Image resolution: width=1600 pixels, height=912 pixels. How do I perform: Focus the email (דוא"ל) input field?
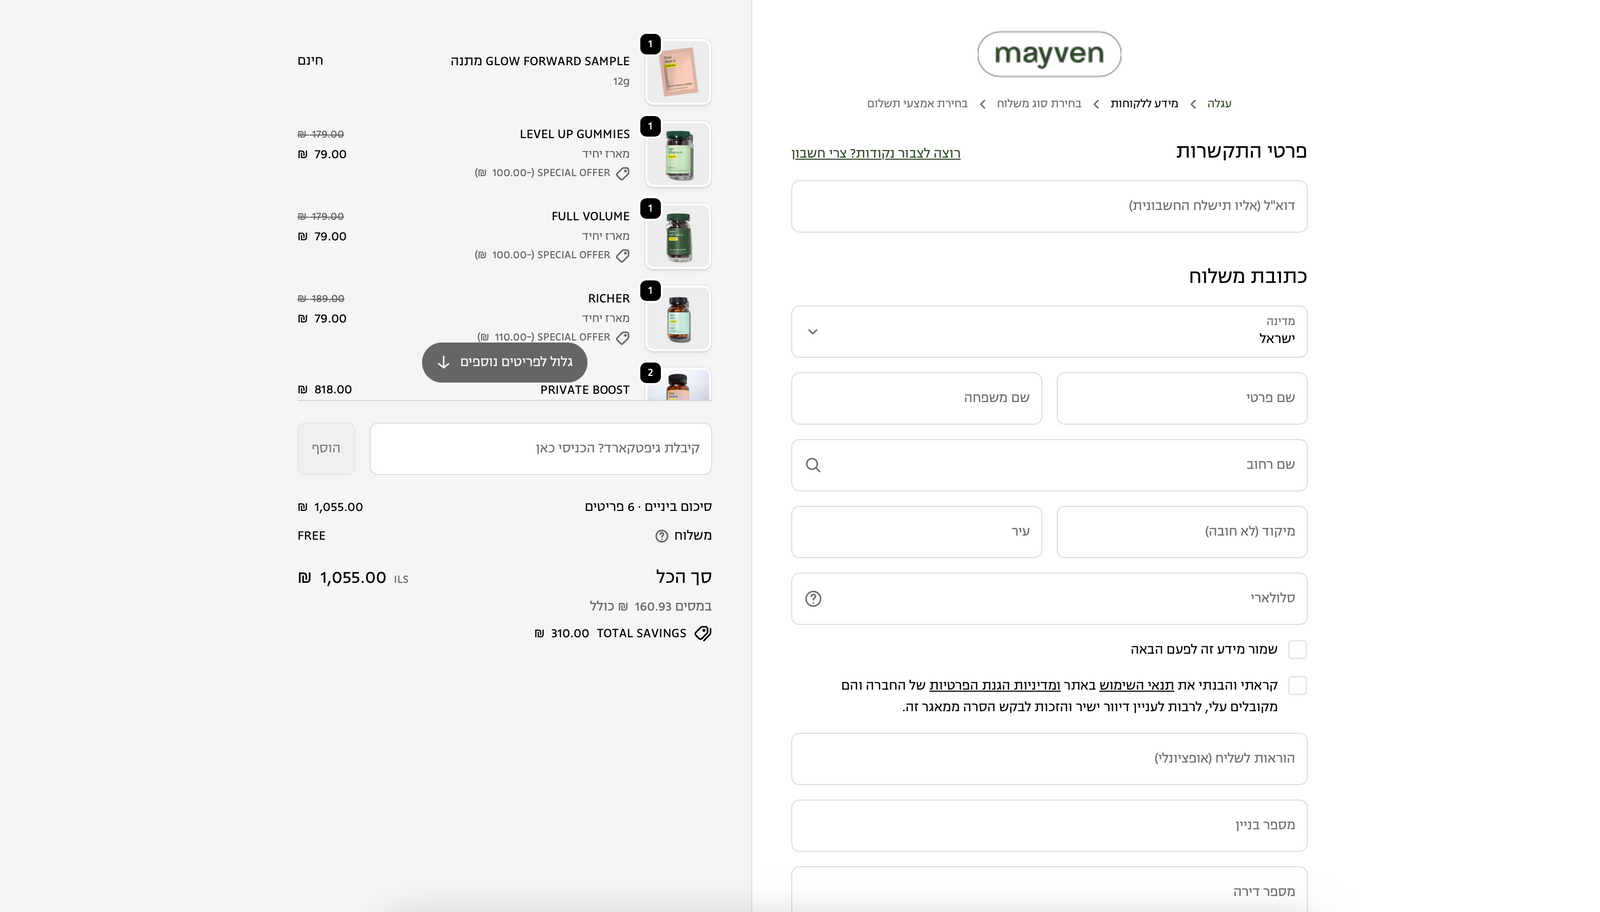1049,207
